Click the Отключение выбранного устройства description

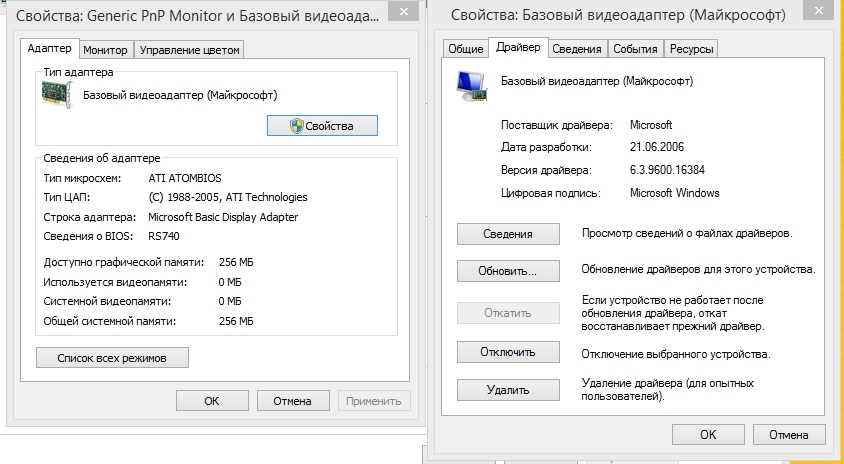[x=676, y=354]
